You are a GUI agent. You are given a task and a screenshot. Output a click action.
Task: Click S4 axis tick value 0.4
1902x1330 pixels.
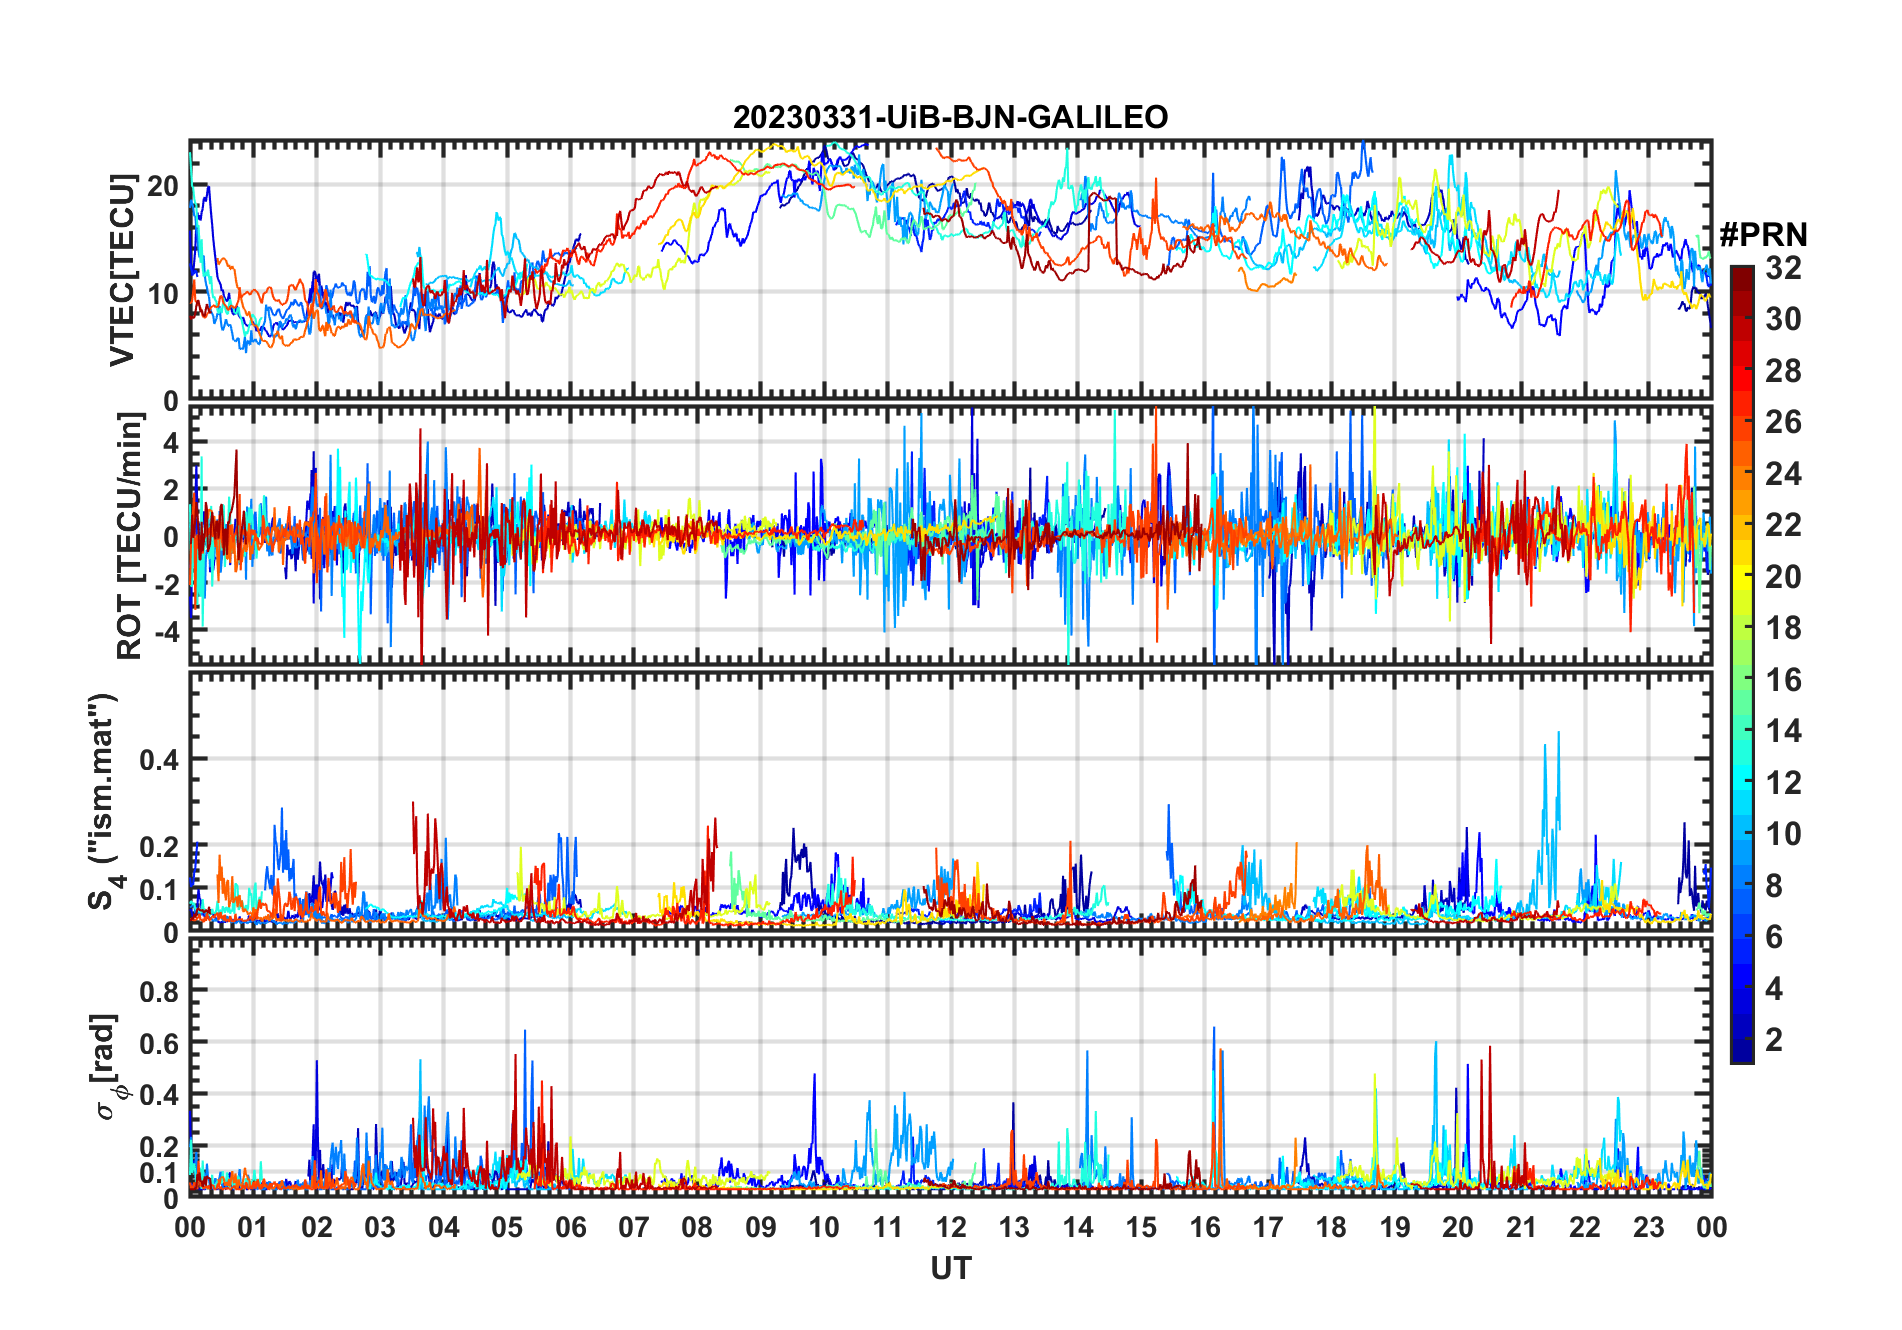159,760
